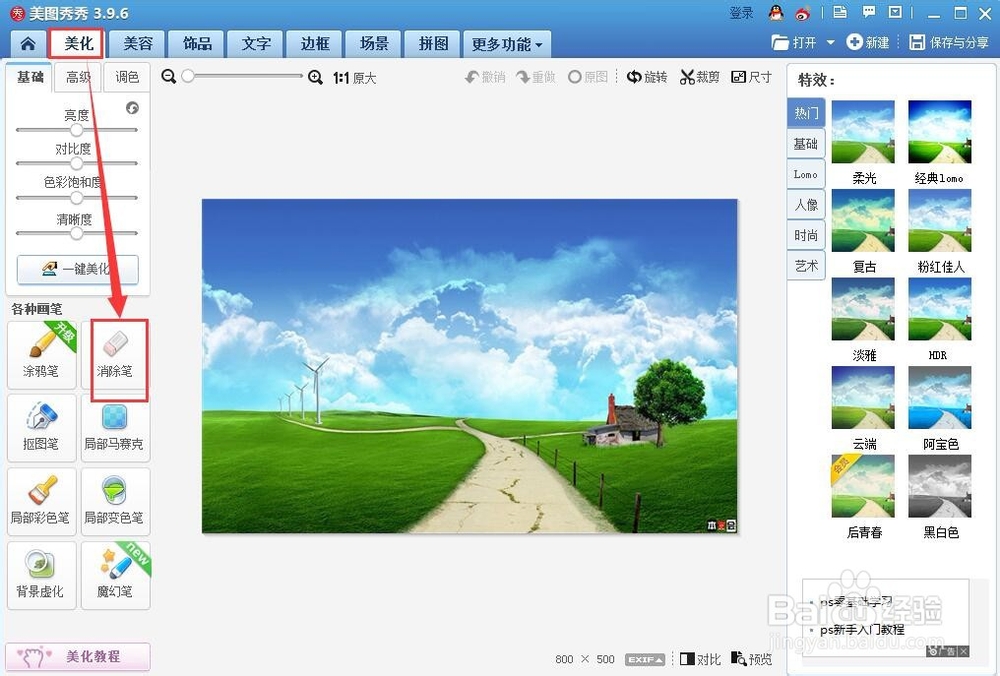
Task: Apply the 经典lomo effect thumbnail
Action: [x=940, y=132]
